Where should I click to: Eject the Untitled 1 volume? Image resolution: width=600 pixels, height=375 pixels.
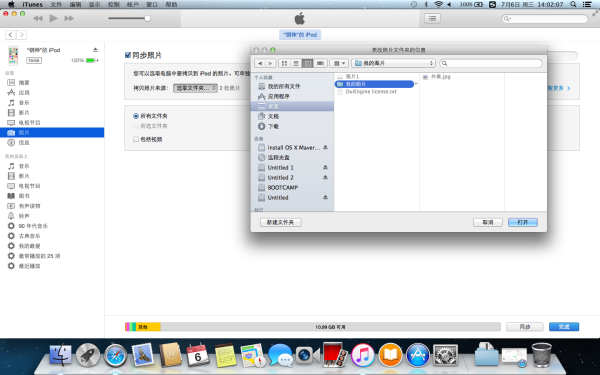325,167
